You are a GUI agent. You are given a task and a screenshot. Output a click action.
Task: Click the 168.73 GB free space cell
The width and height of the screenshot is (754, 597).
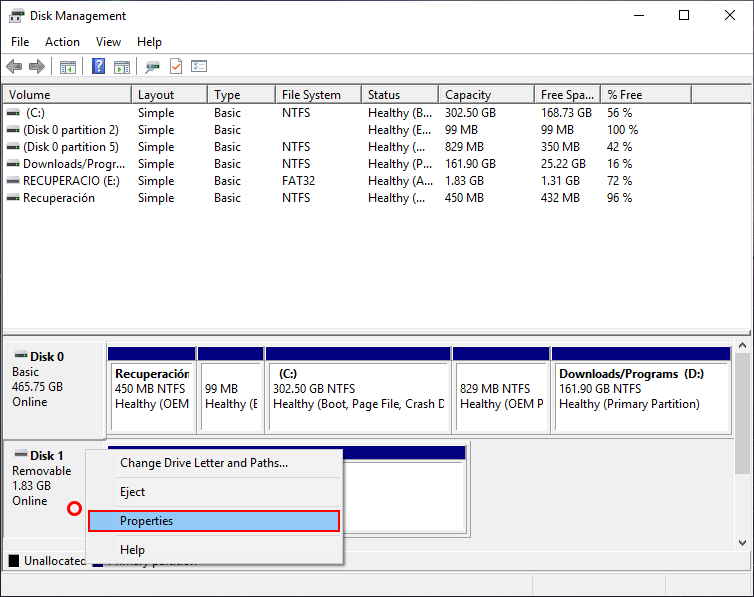(566, 113)
